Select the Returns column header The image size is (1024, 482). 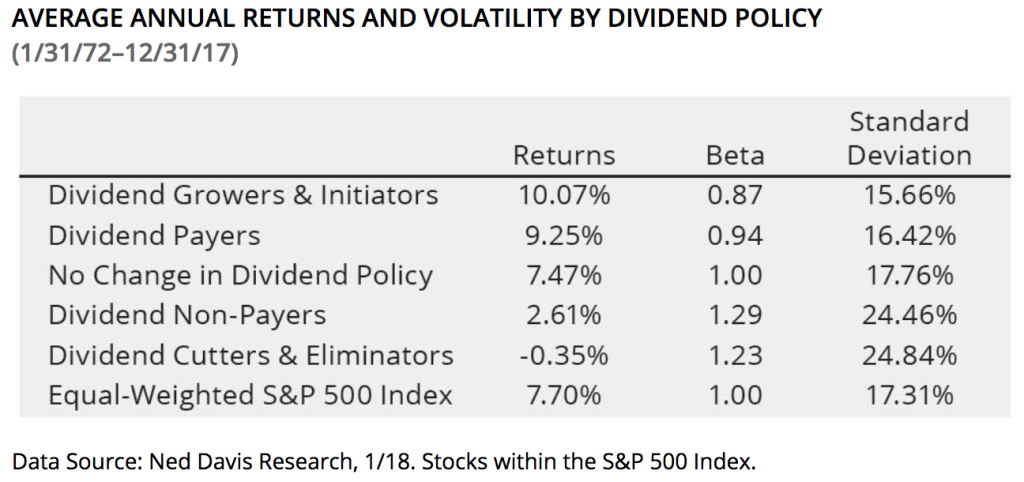tap(564, 155)
